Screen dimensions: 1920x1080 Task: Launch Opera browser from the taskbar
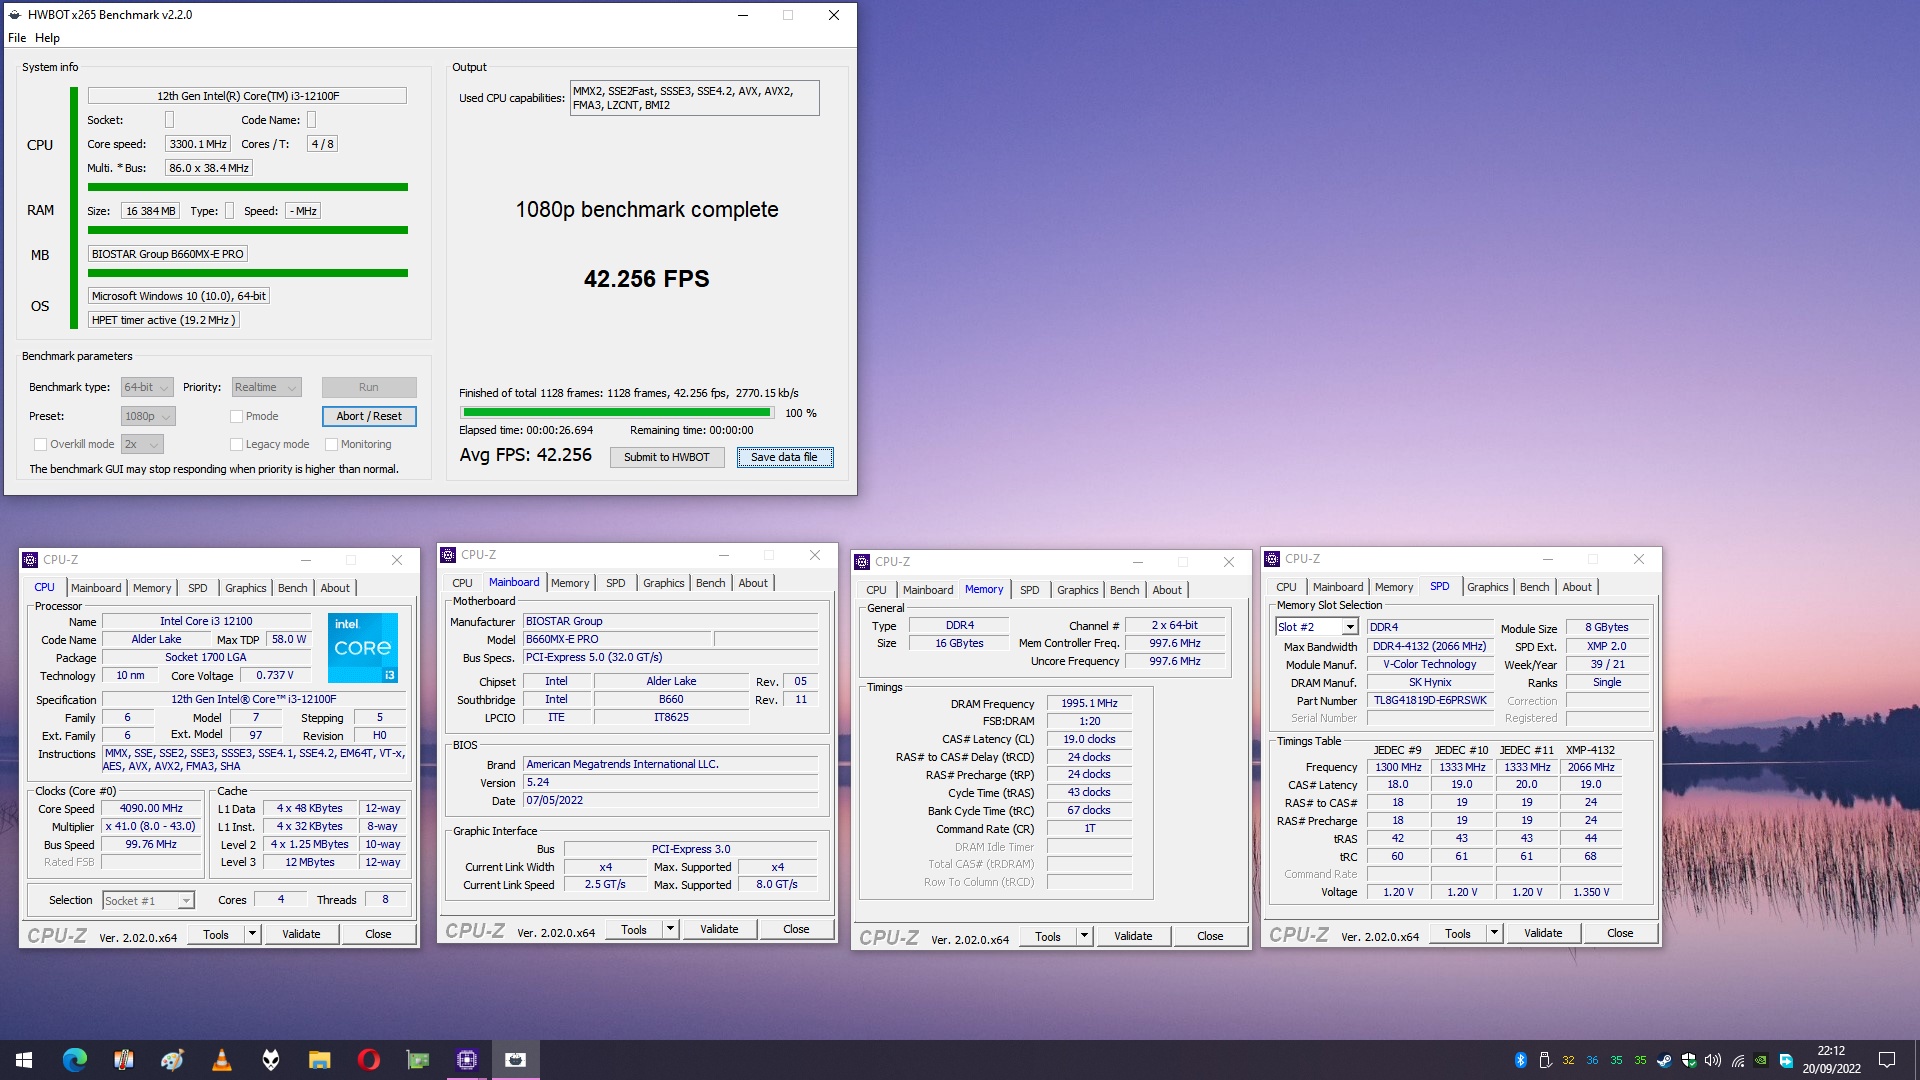point(368,1060)
